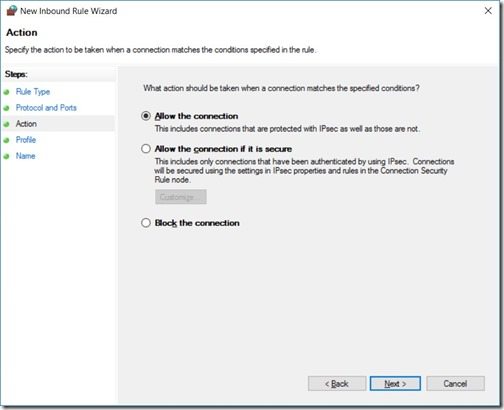Image resolution: width=504 pixels, height=410 pixels.
Task: Click the Block the connection label text
Action: click(x=197, y=223)
